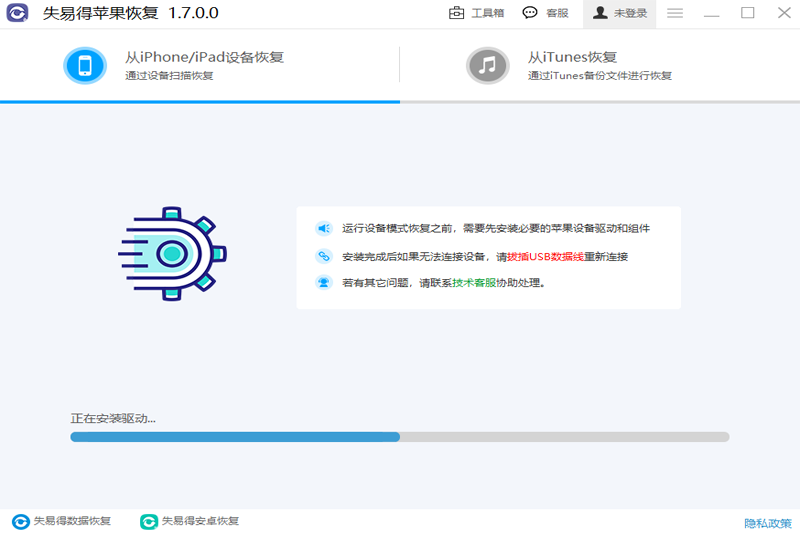Click the chain link icon
The height and width of the screenshot is (533, 800).
coord(324,256)
